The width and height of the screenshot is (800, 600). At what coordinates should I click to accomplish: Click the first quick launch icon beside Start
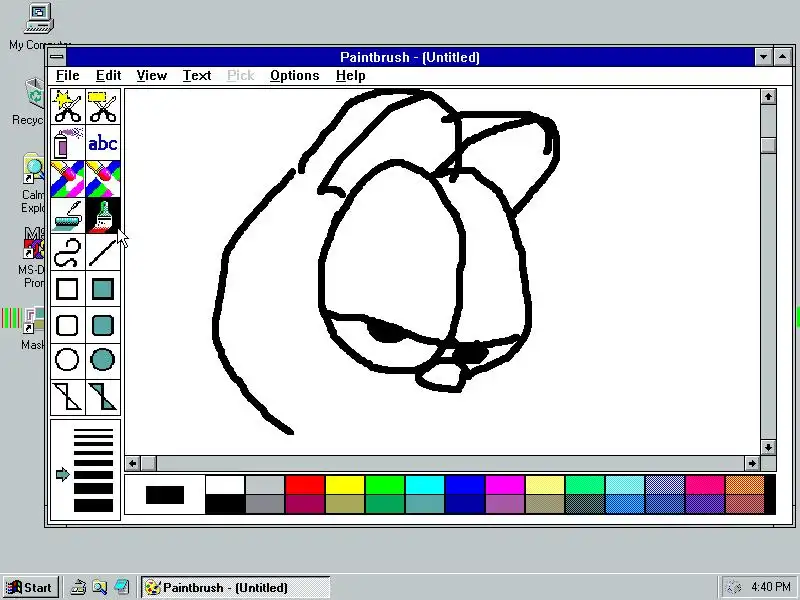pyautogui.click(x=78, y=587)
